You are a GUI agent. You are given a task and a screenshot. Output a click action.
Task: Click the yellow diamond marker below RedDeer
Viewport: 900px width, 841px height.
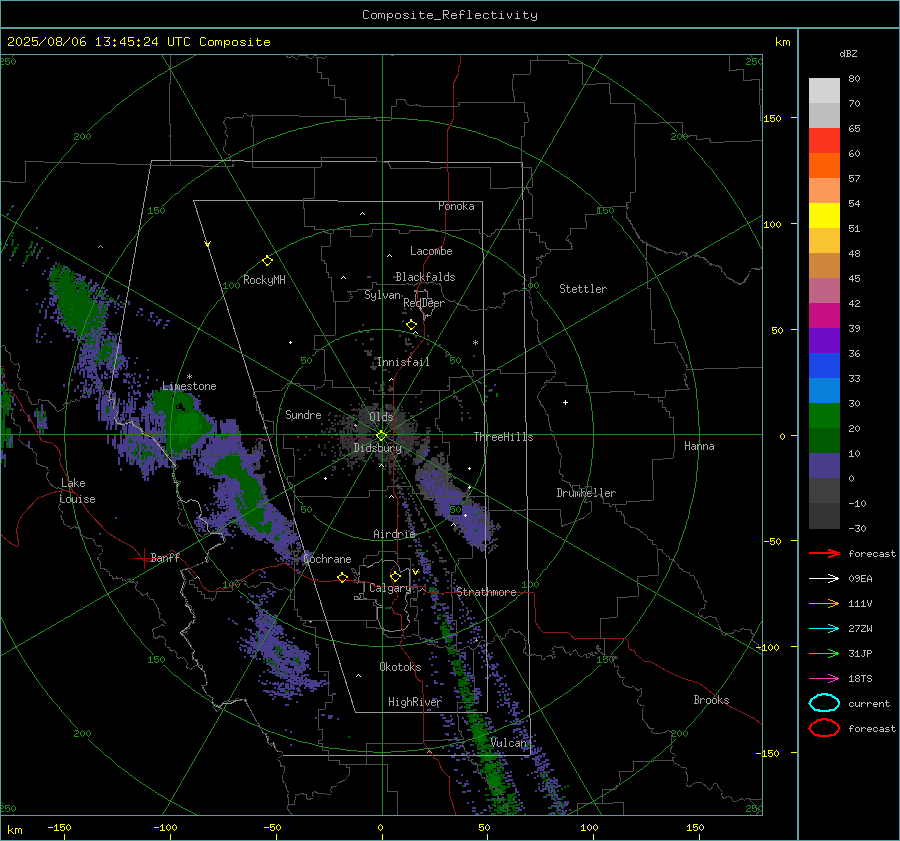click(x=411, y=325)
